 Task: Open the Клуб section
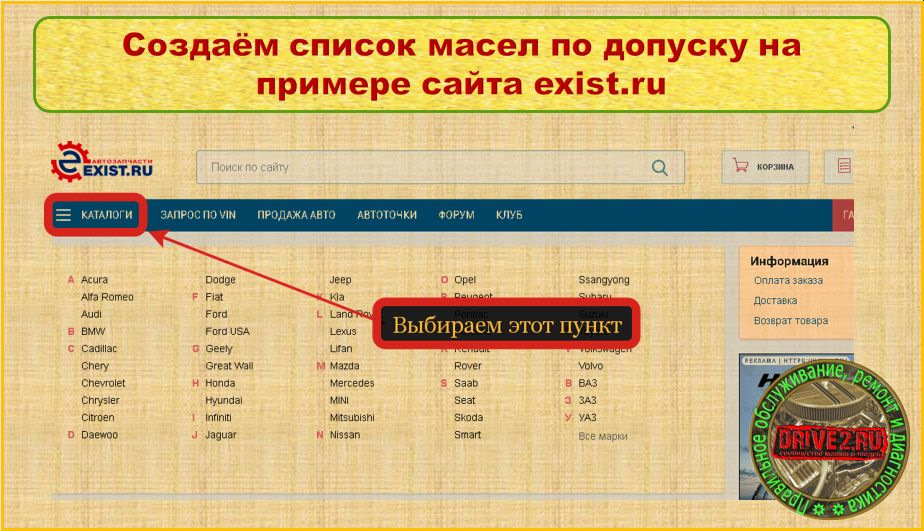click(x=509, y=215)
